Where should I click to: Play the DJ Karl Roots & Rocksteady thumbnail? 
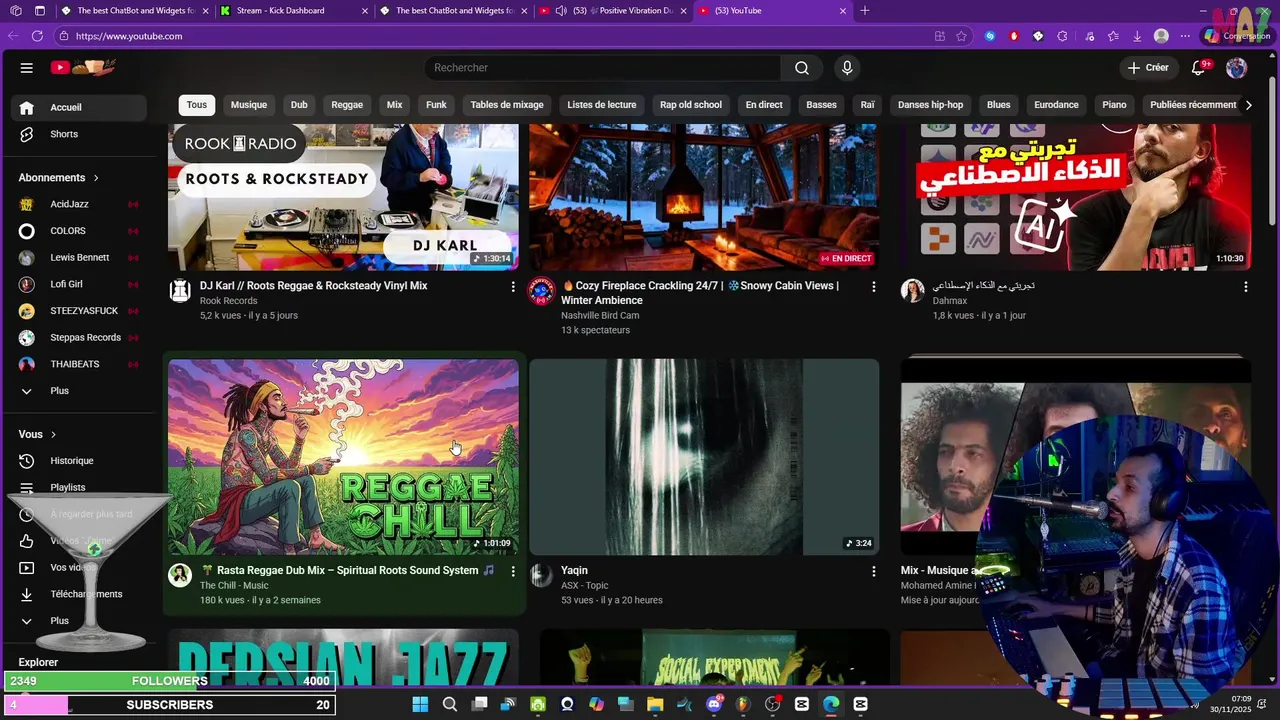[343, 197]
